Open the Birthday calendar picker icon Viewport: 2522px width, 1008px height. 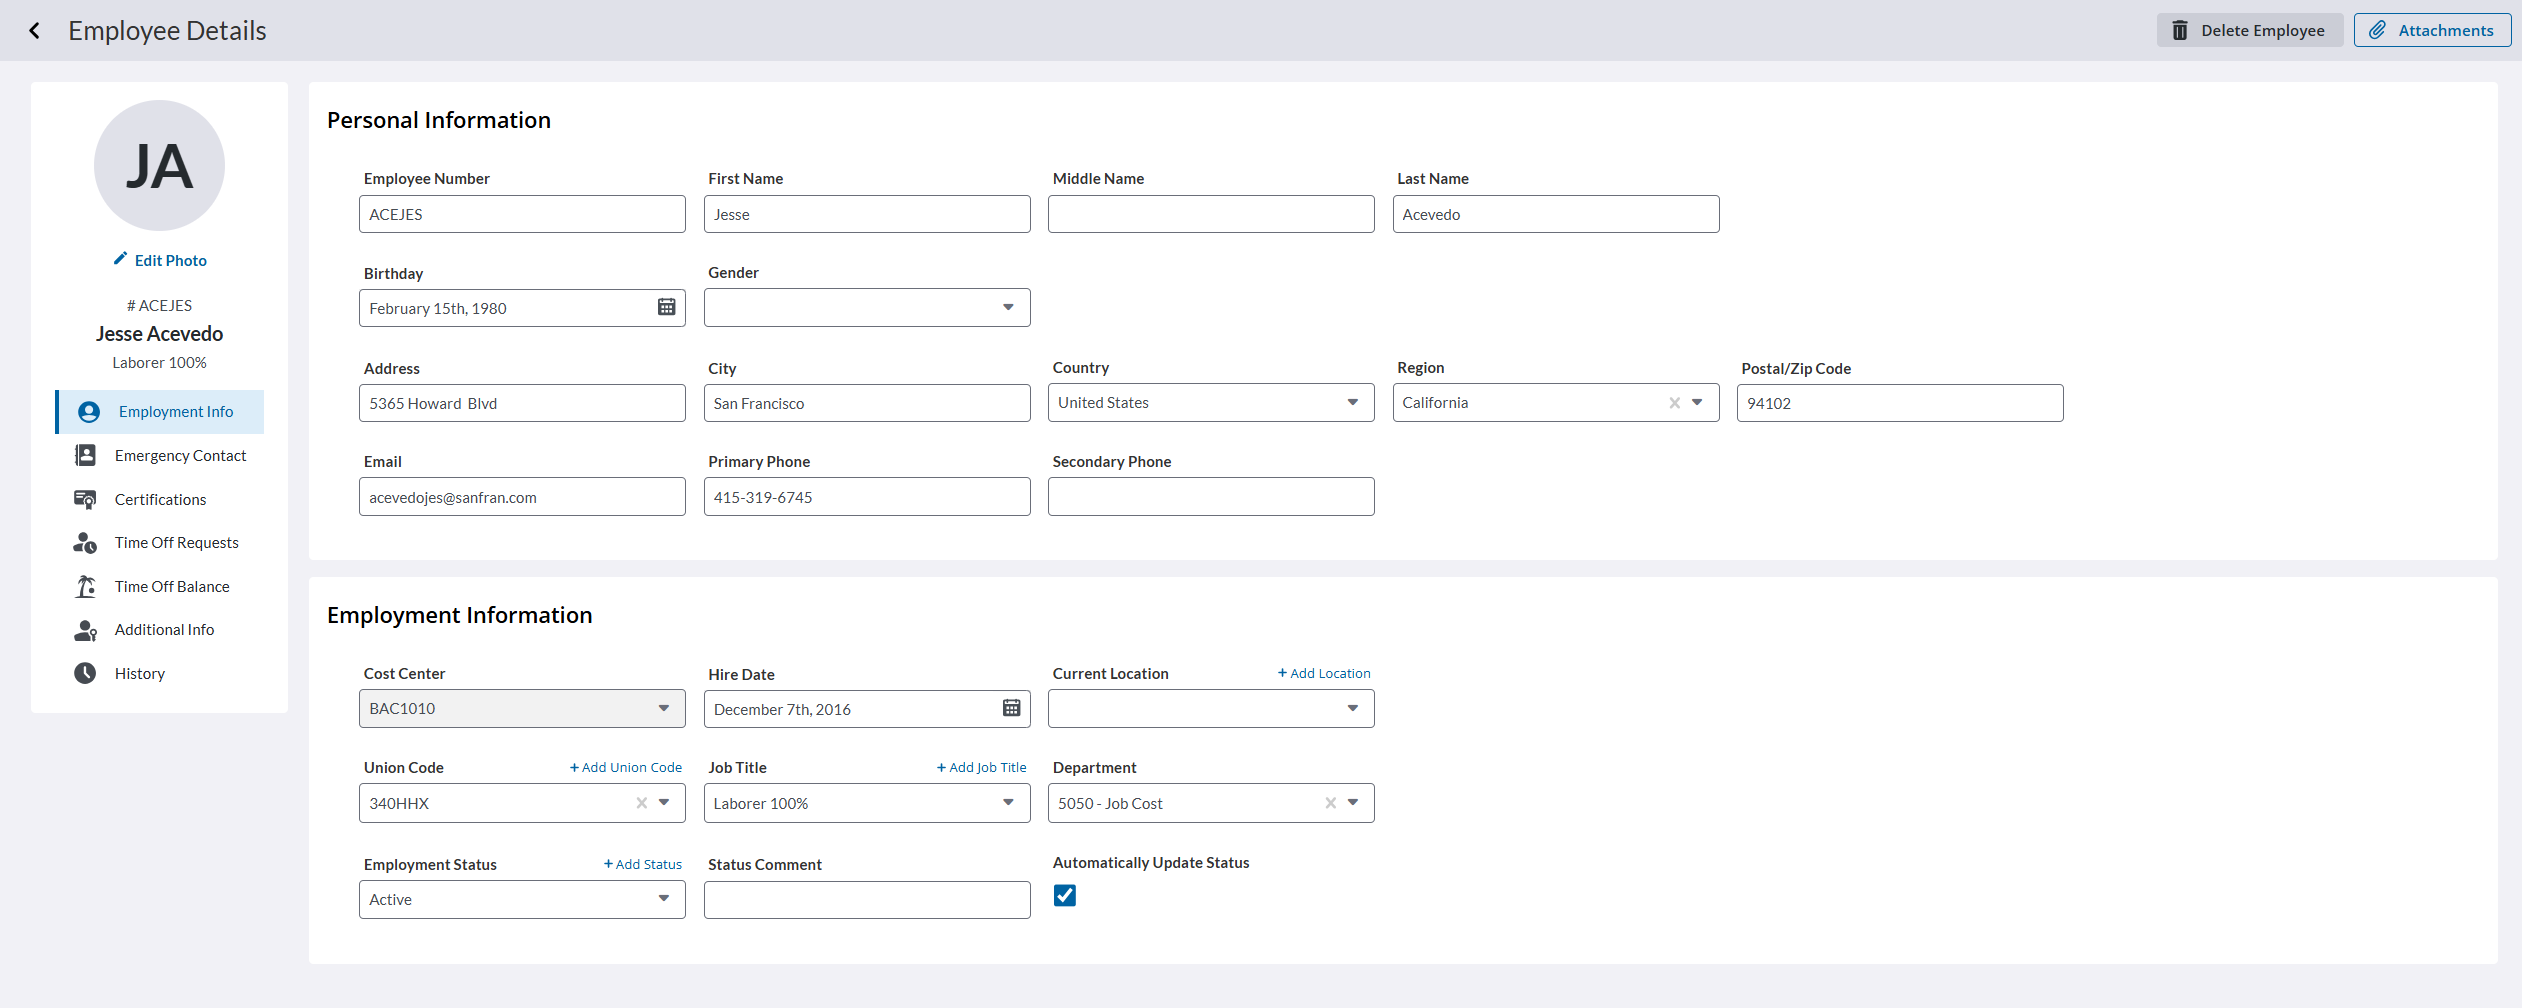tap(666, 307)
